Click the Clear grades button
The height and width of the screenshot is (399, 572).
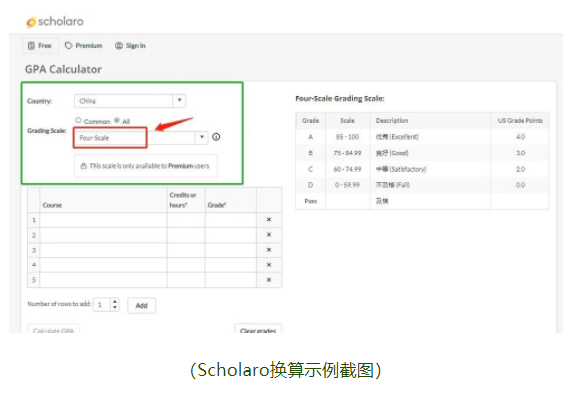pyautogui.click(x=258, y=330)
